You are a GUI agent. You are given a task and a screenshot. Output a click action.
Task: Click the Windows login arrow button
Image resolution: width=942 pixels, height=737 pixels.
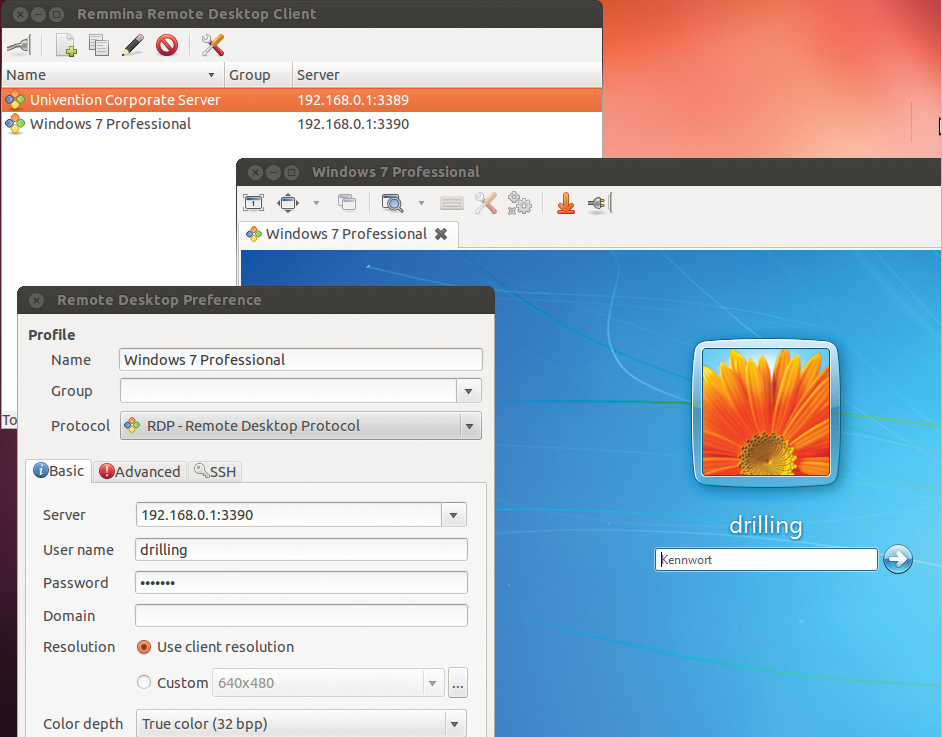click(x=897, y=559)
